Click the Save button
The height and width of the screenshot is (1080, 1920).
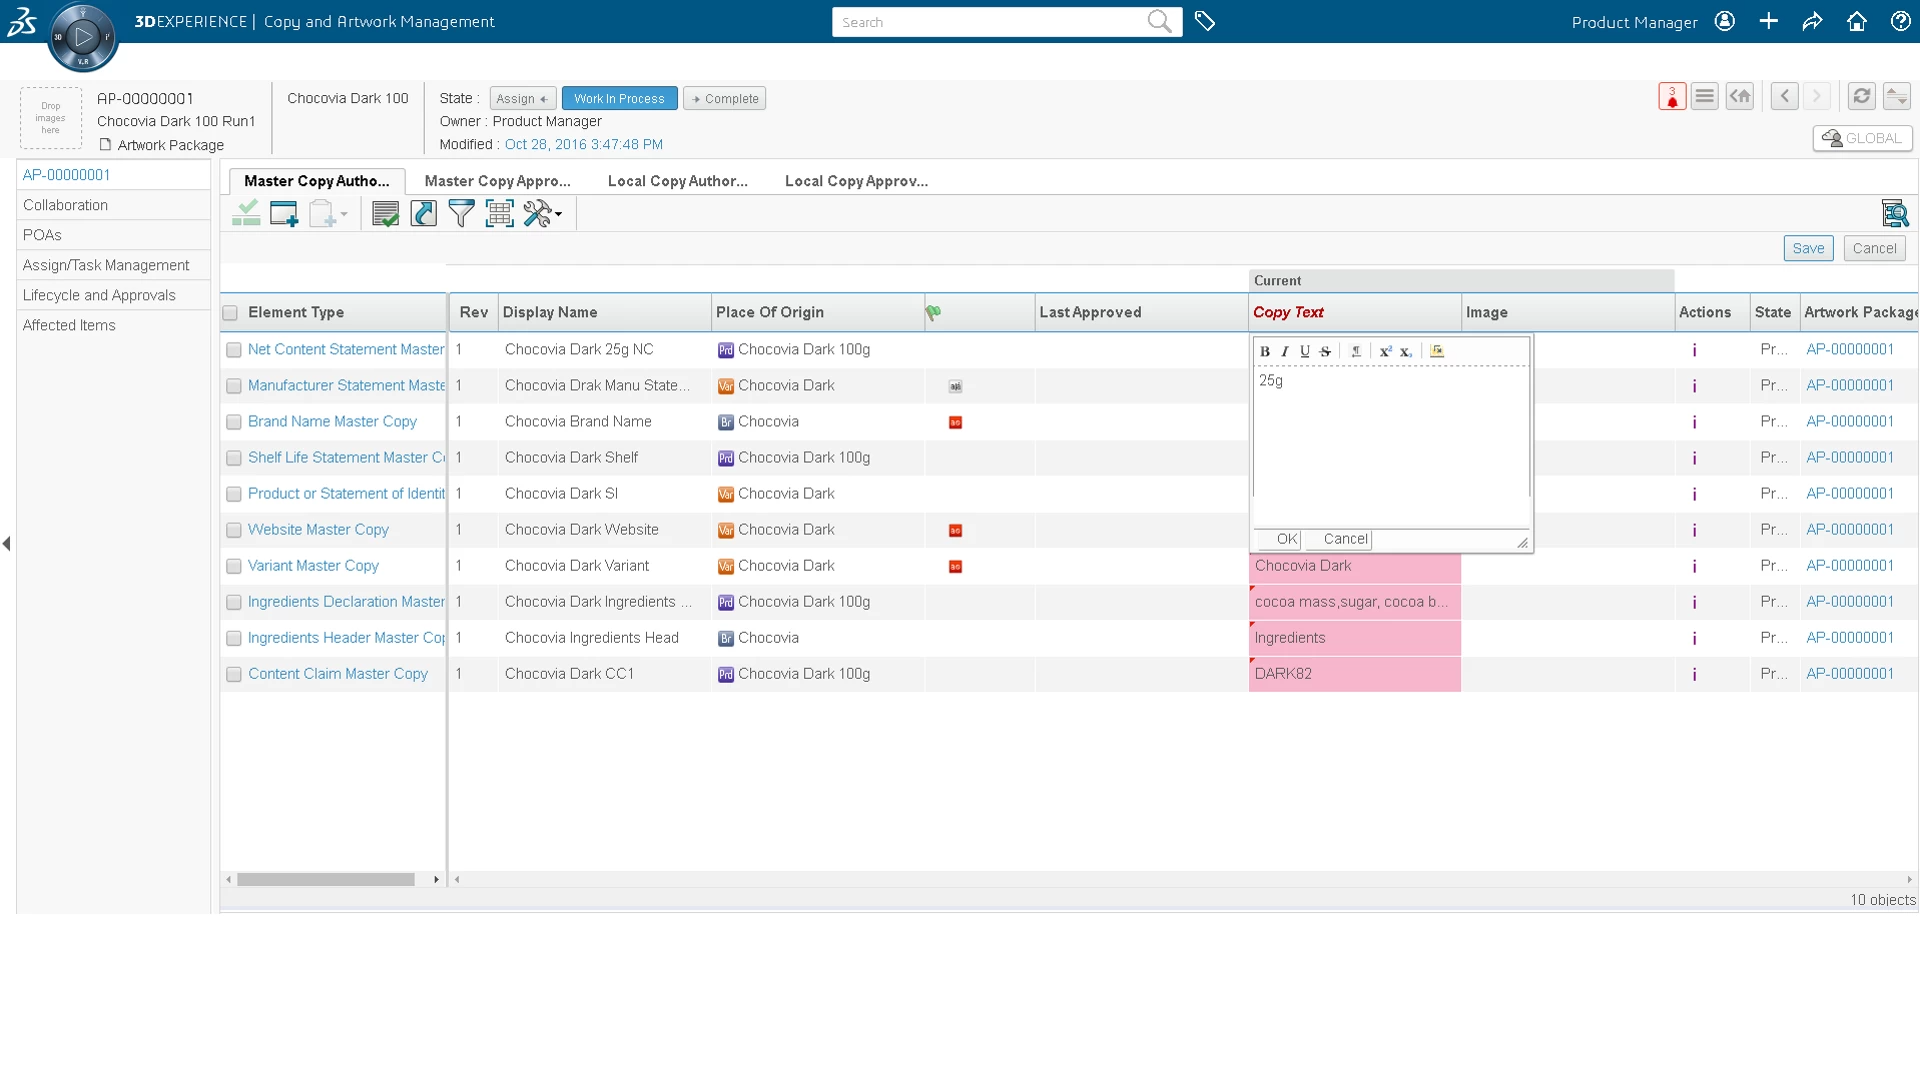1807,248
